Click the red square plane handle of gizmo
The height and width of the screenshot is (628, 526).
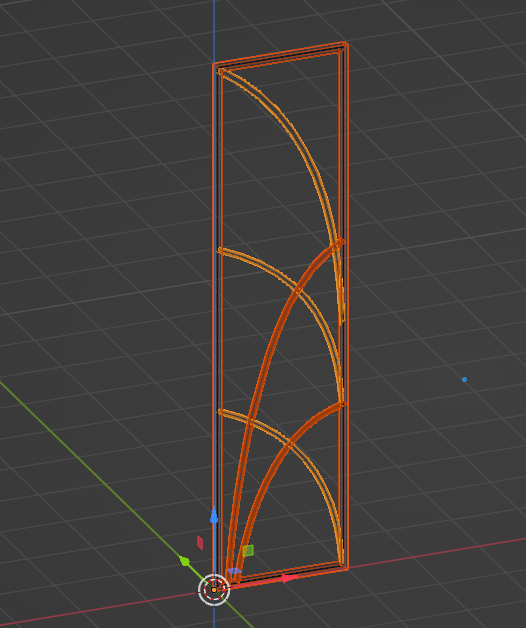pos(200,543)
